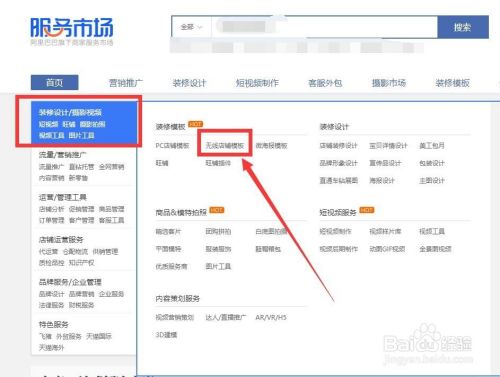This screenshot has width=500, height=377.
Task: Open 图片工具 link under 商品&模特拍照
Action: pyautogui.click(x=218, y=266)
